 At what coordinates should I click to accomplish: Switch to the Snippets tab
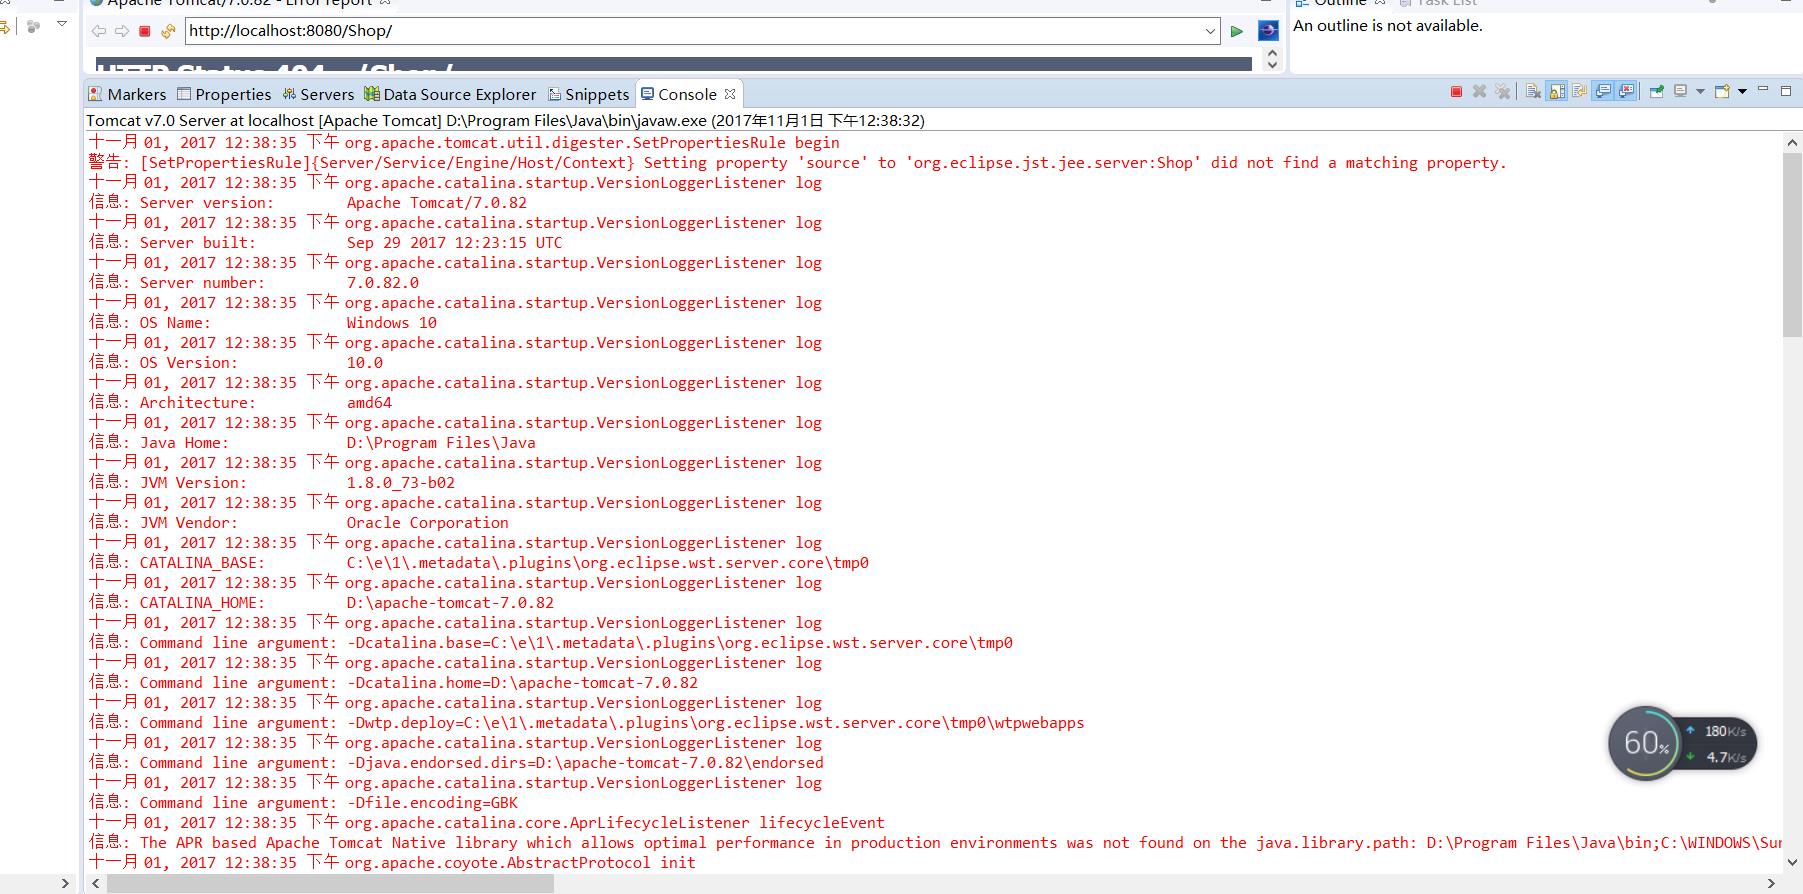[589, 94]
